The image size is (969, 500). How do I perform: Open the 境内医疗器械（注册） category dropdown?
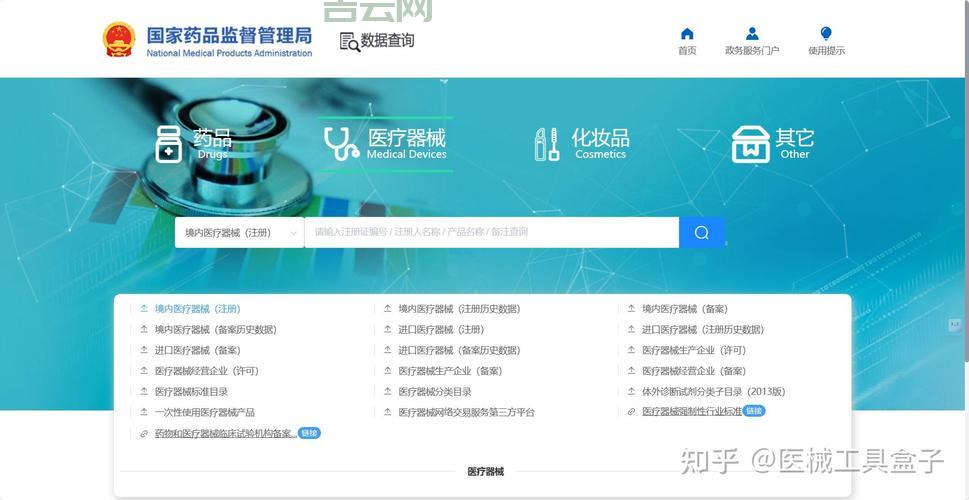239,232
